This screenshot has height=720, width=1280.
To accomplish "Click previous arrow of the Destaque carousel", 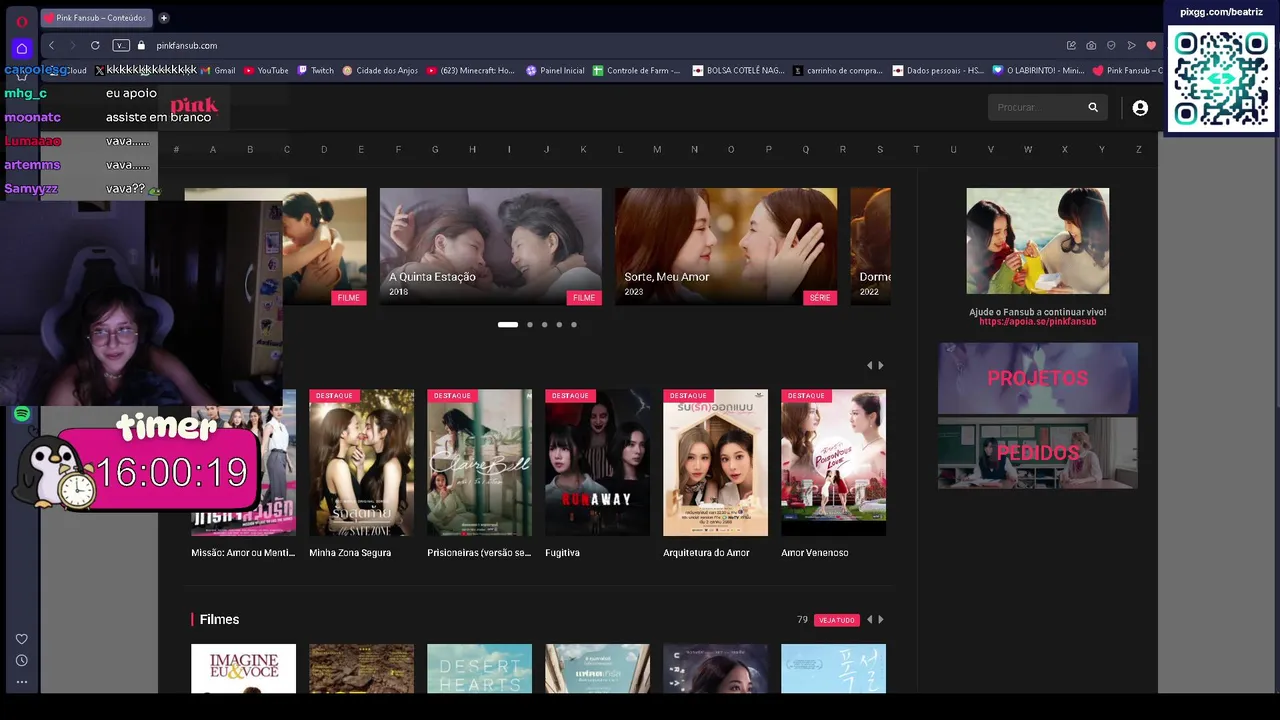I will point(869,365).
